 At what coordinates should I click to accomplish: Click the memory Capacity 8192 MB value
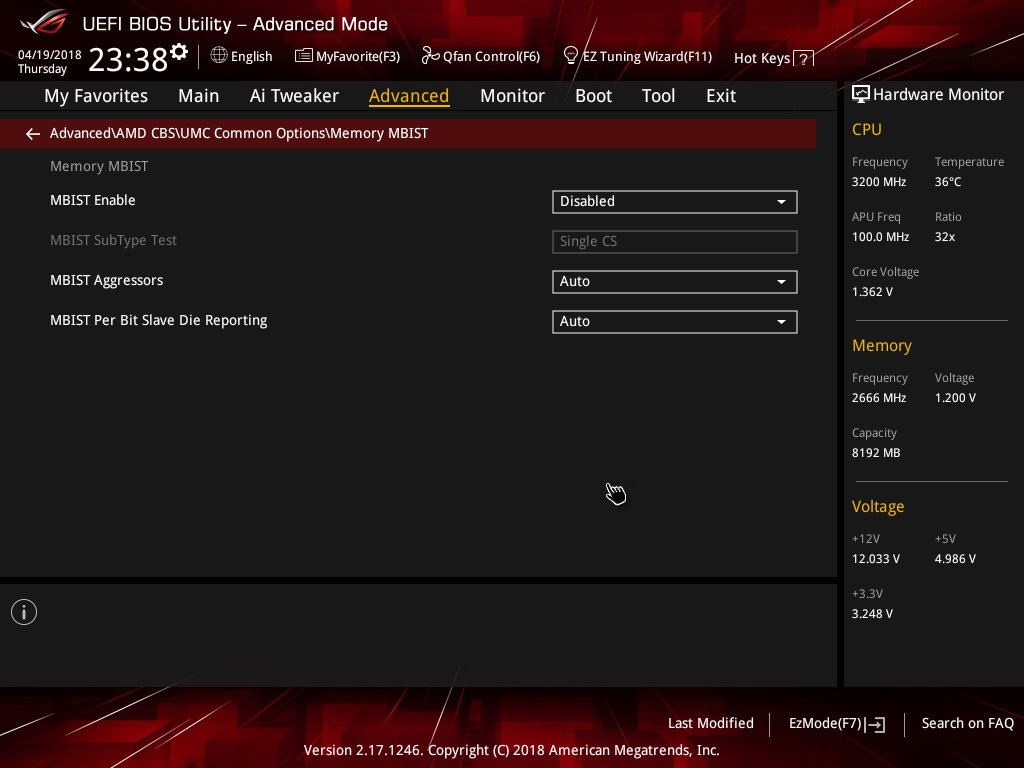(x=876, y=453)
